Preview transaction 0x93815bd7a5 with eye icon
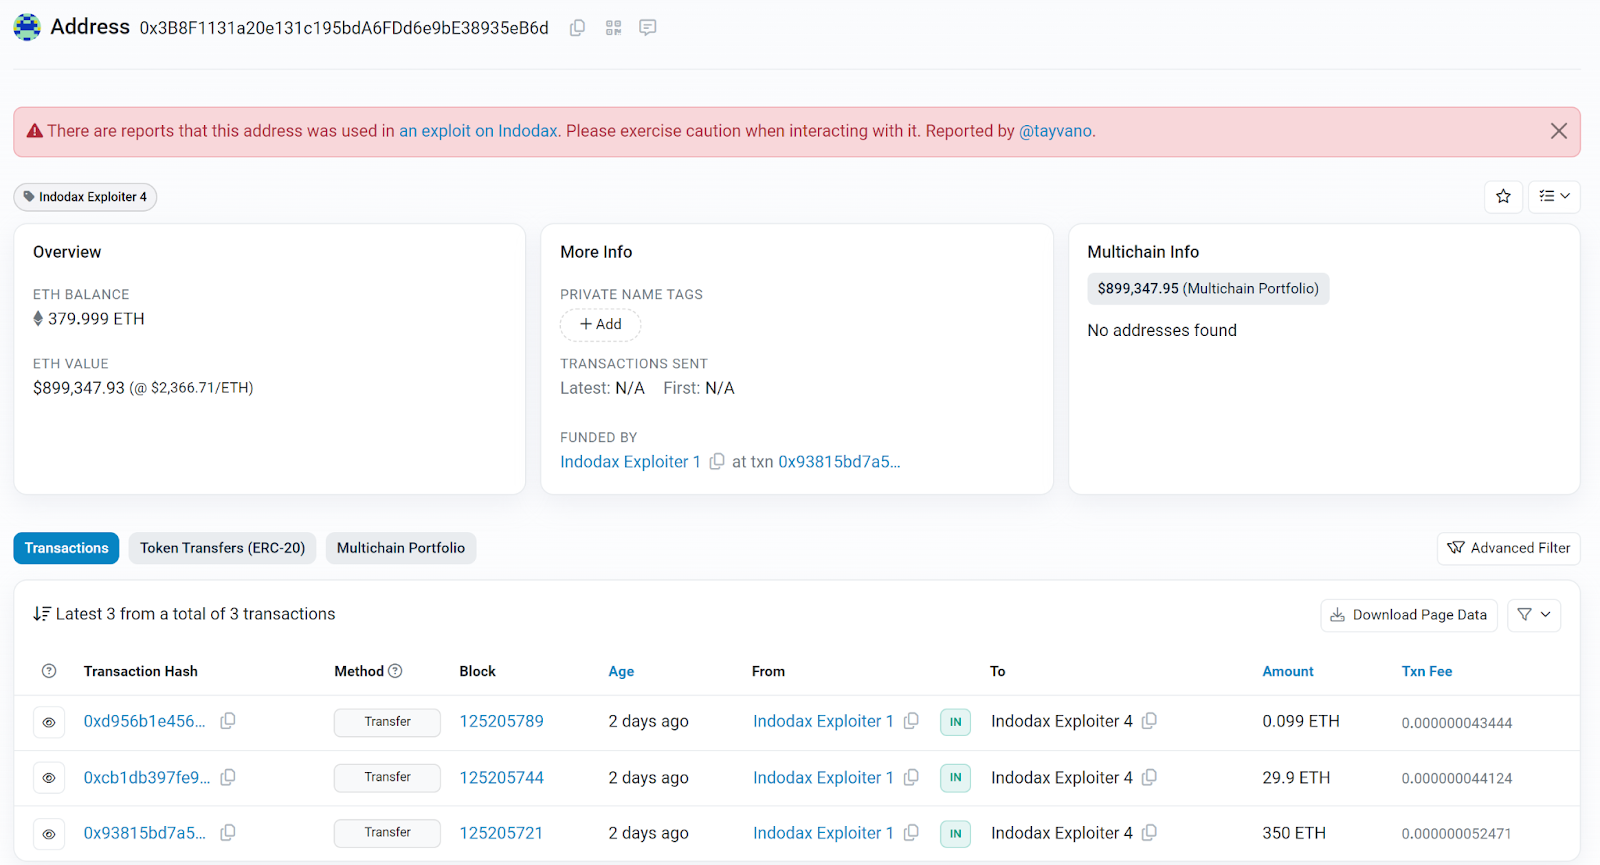Image resolution: width=1600 pixels, height=865 pixels. [49, 834]
